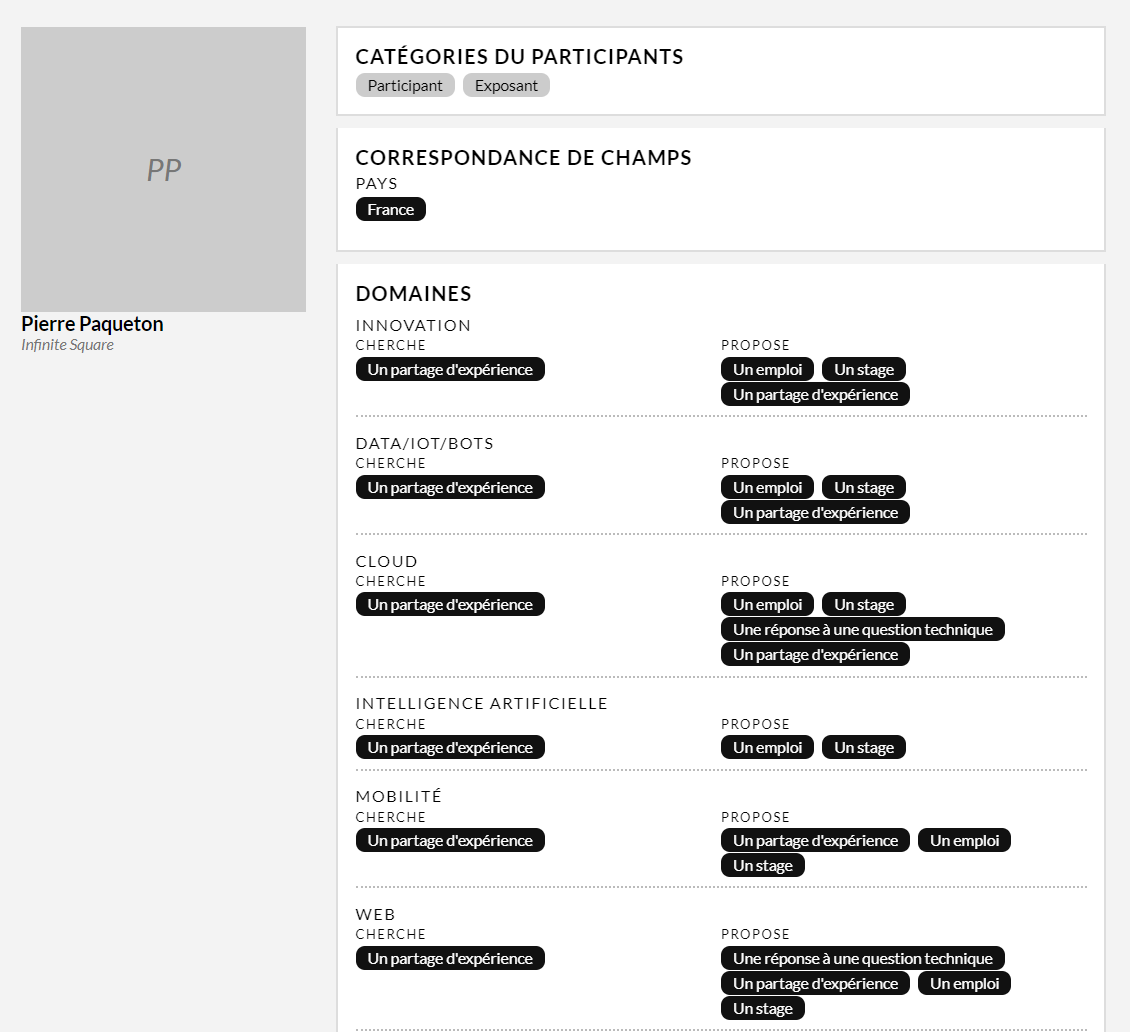Screen dimensions: 1130x1032
Task: Click 'Un emploi' in Mobilité section
Action: [964, 841]
